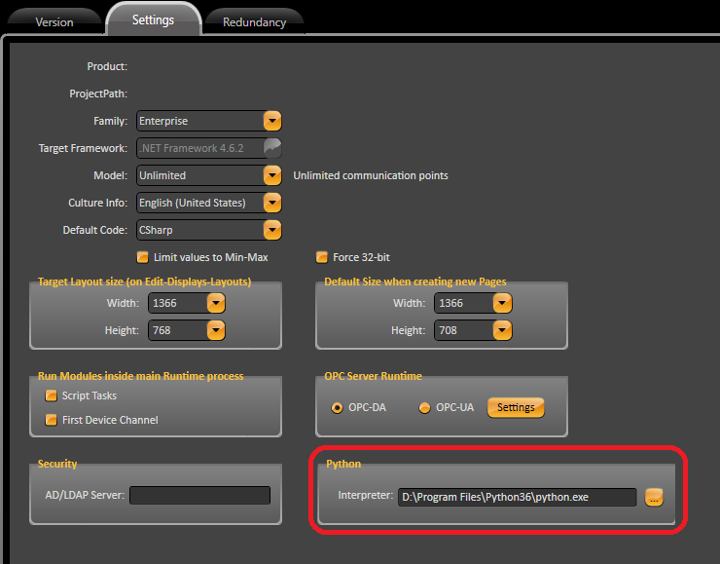This screenshot has width=720, height=564.
Task: Click the AD/LDAP Server input field
Action: tap(200, 495)
